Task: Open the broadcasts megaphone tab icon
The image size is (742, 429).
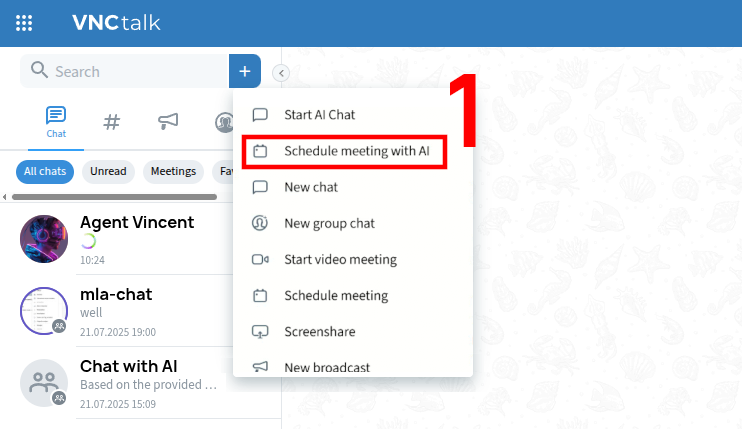Action: point(168,122)
